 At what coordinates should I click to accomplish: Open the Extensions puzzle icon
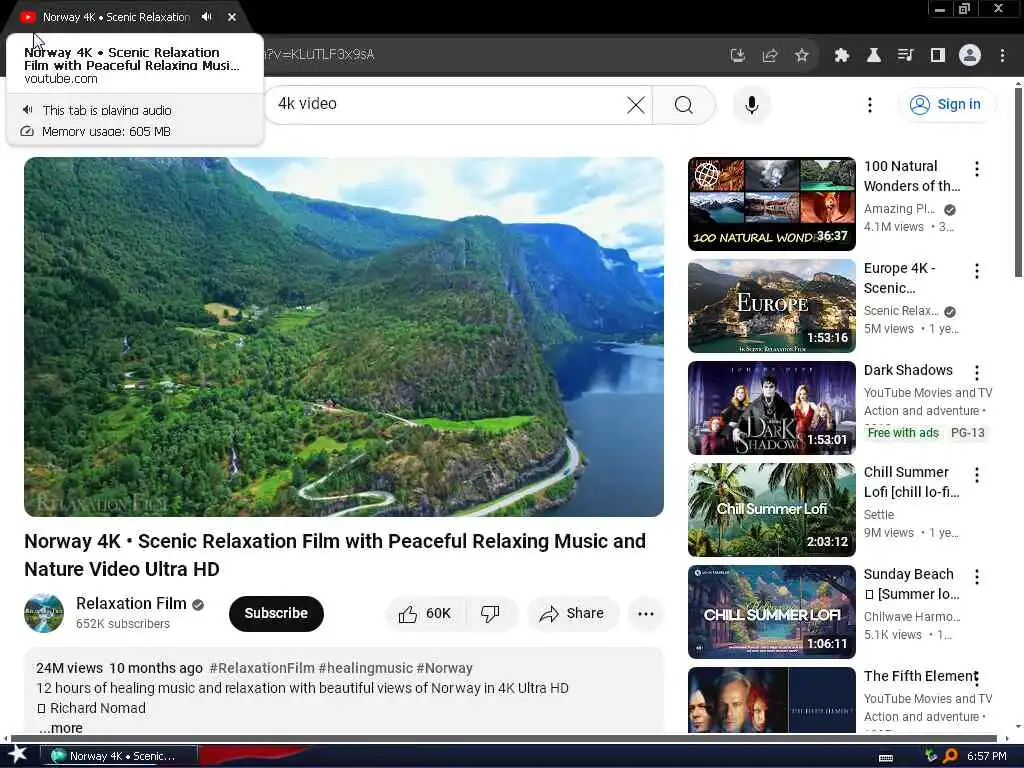coord(842,55)
